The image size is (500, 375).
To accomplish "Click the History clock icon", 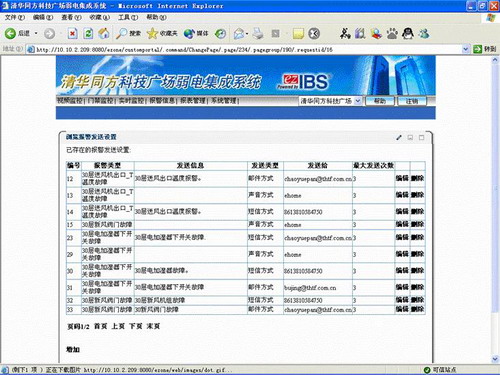I will pos(220,33).
